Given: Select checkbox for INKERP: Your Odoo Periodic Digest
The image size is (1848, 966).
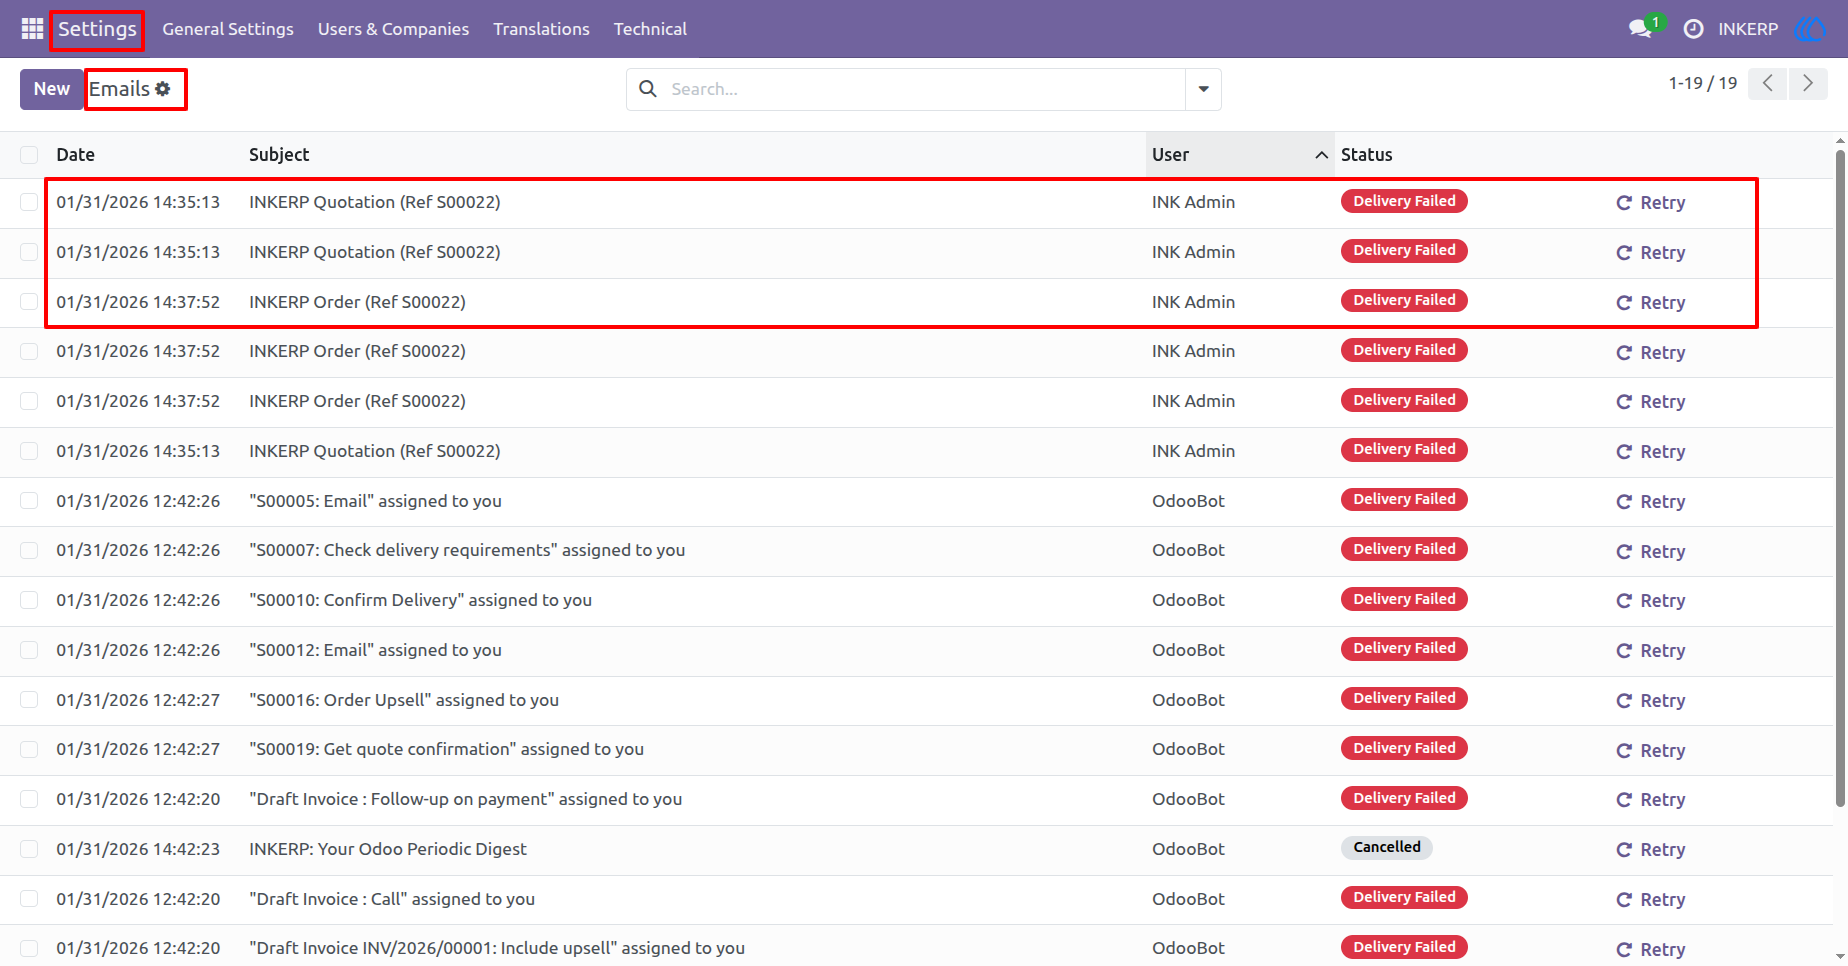Looking at the screenshot, I should tap(29, 849).
